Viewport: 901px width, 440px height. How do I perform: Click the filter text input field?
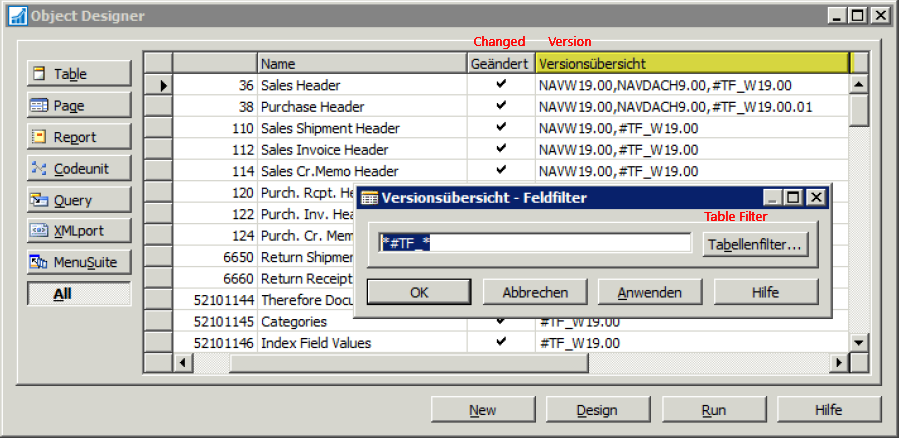[535, 243]
